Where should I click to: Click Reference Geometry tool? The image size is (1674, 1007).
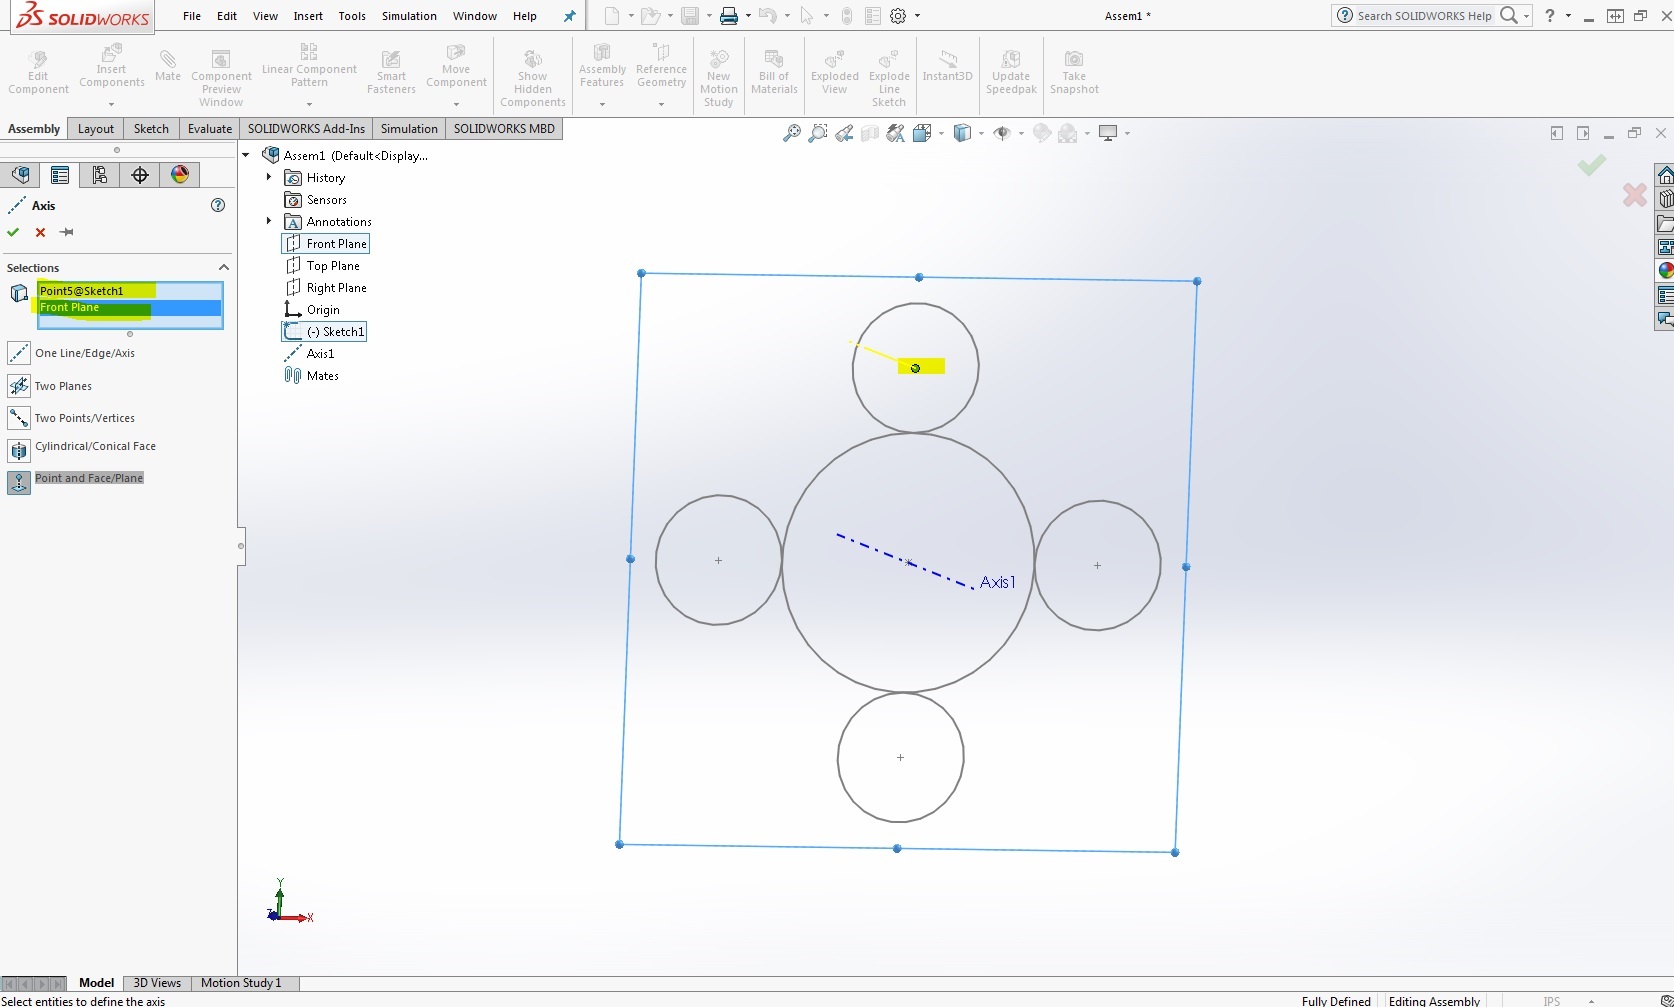661,66
